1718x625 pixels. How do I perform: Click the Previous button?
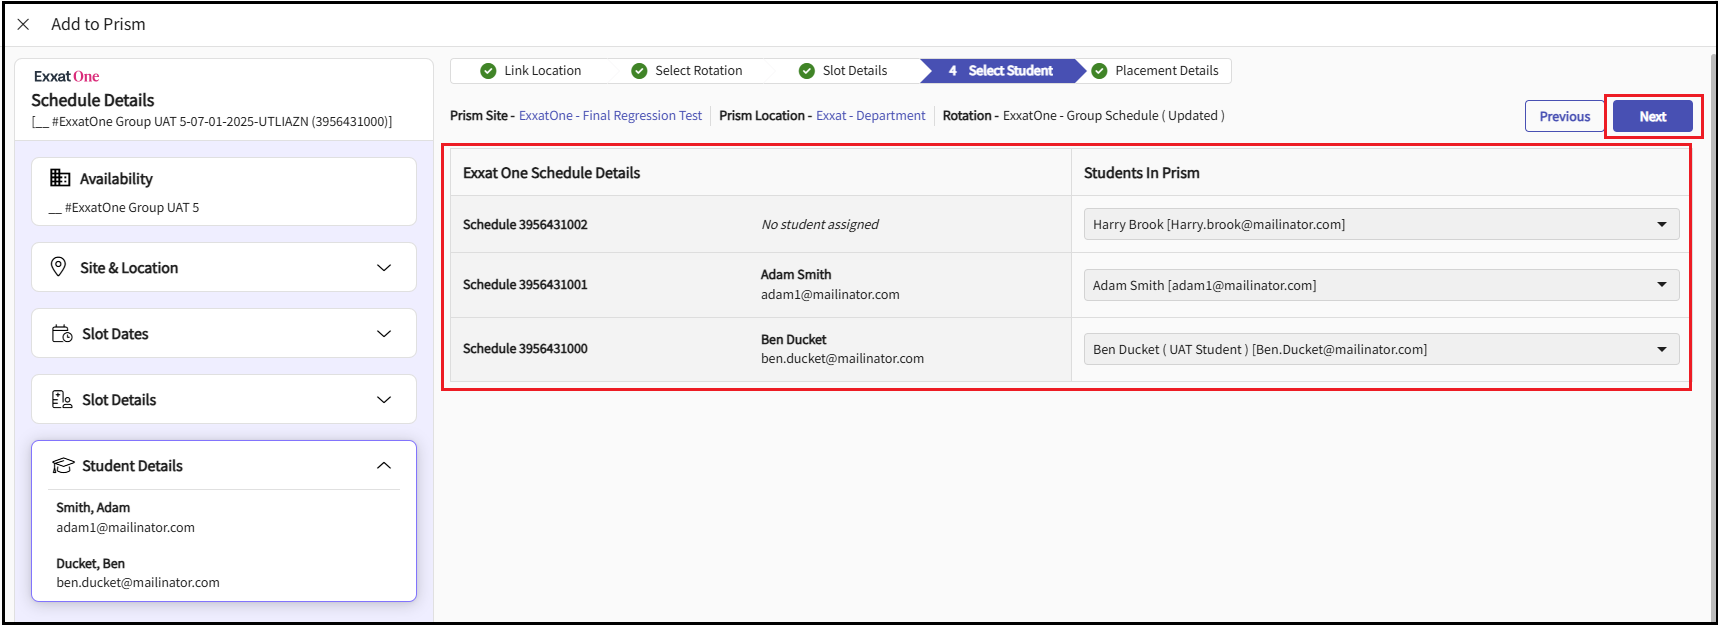click(x=1564, y=117)
